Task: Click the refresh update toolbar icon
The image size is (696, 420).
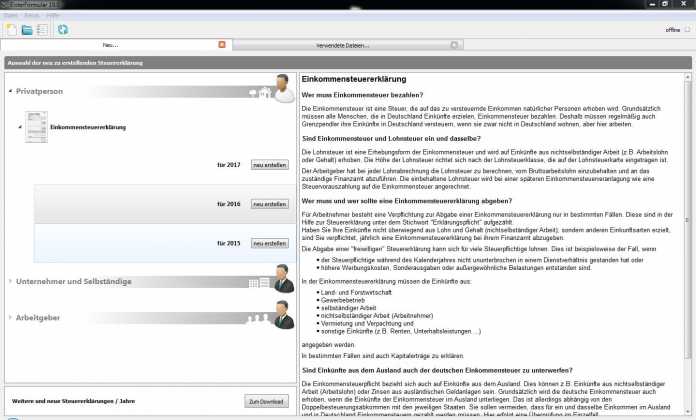Action: [x=63, y=30]
